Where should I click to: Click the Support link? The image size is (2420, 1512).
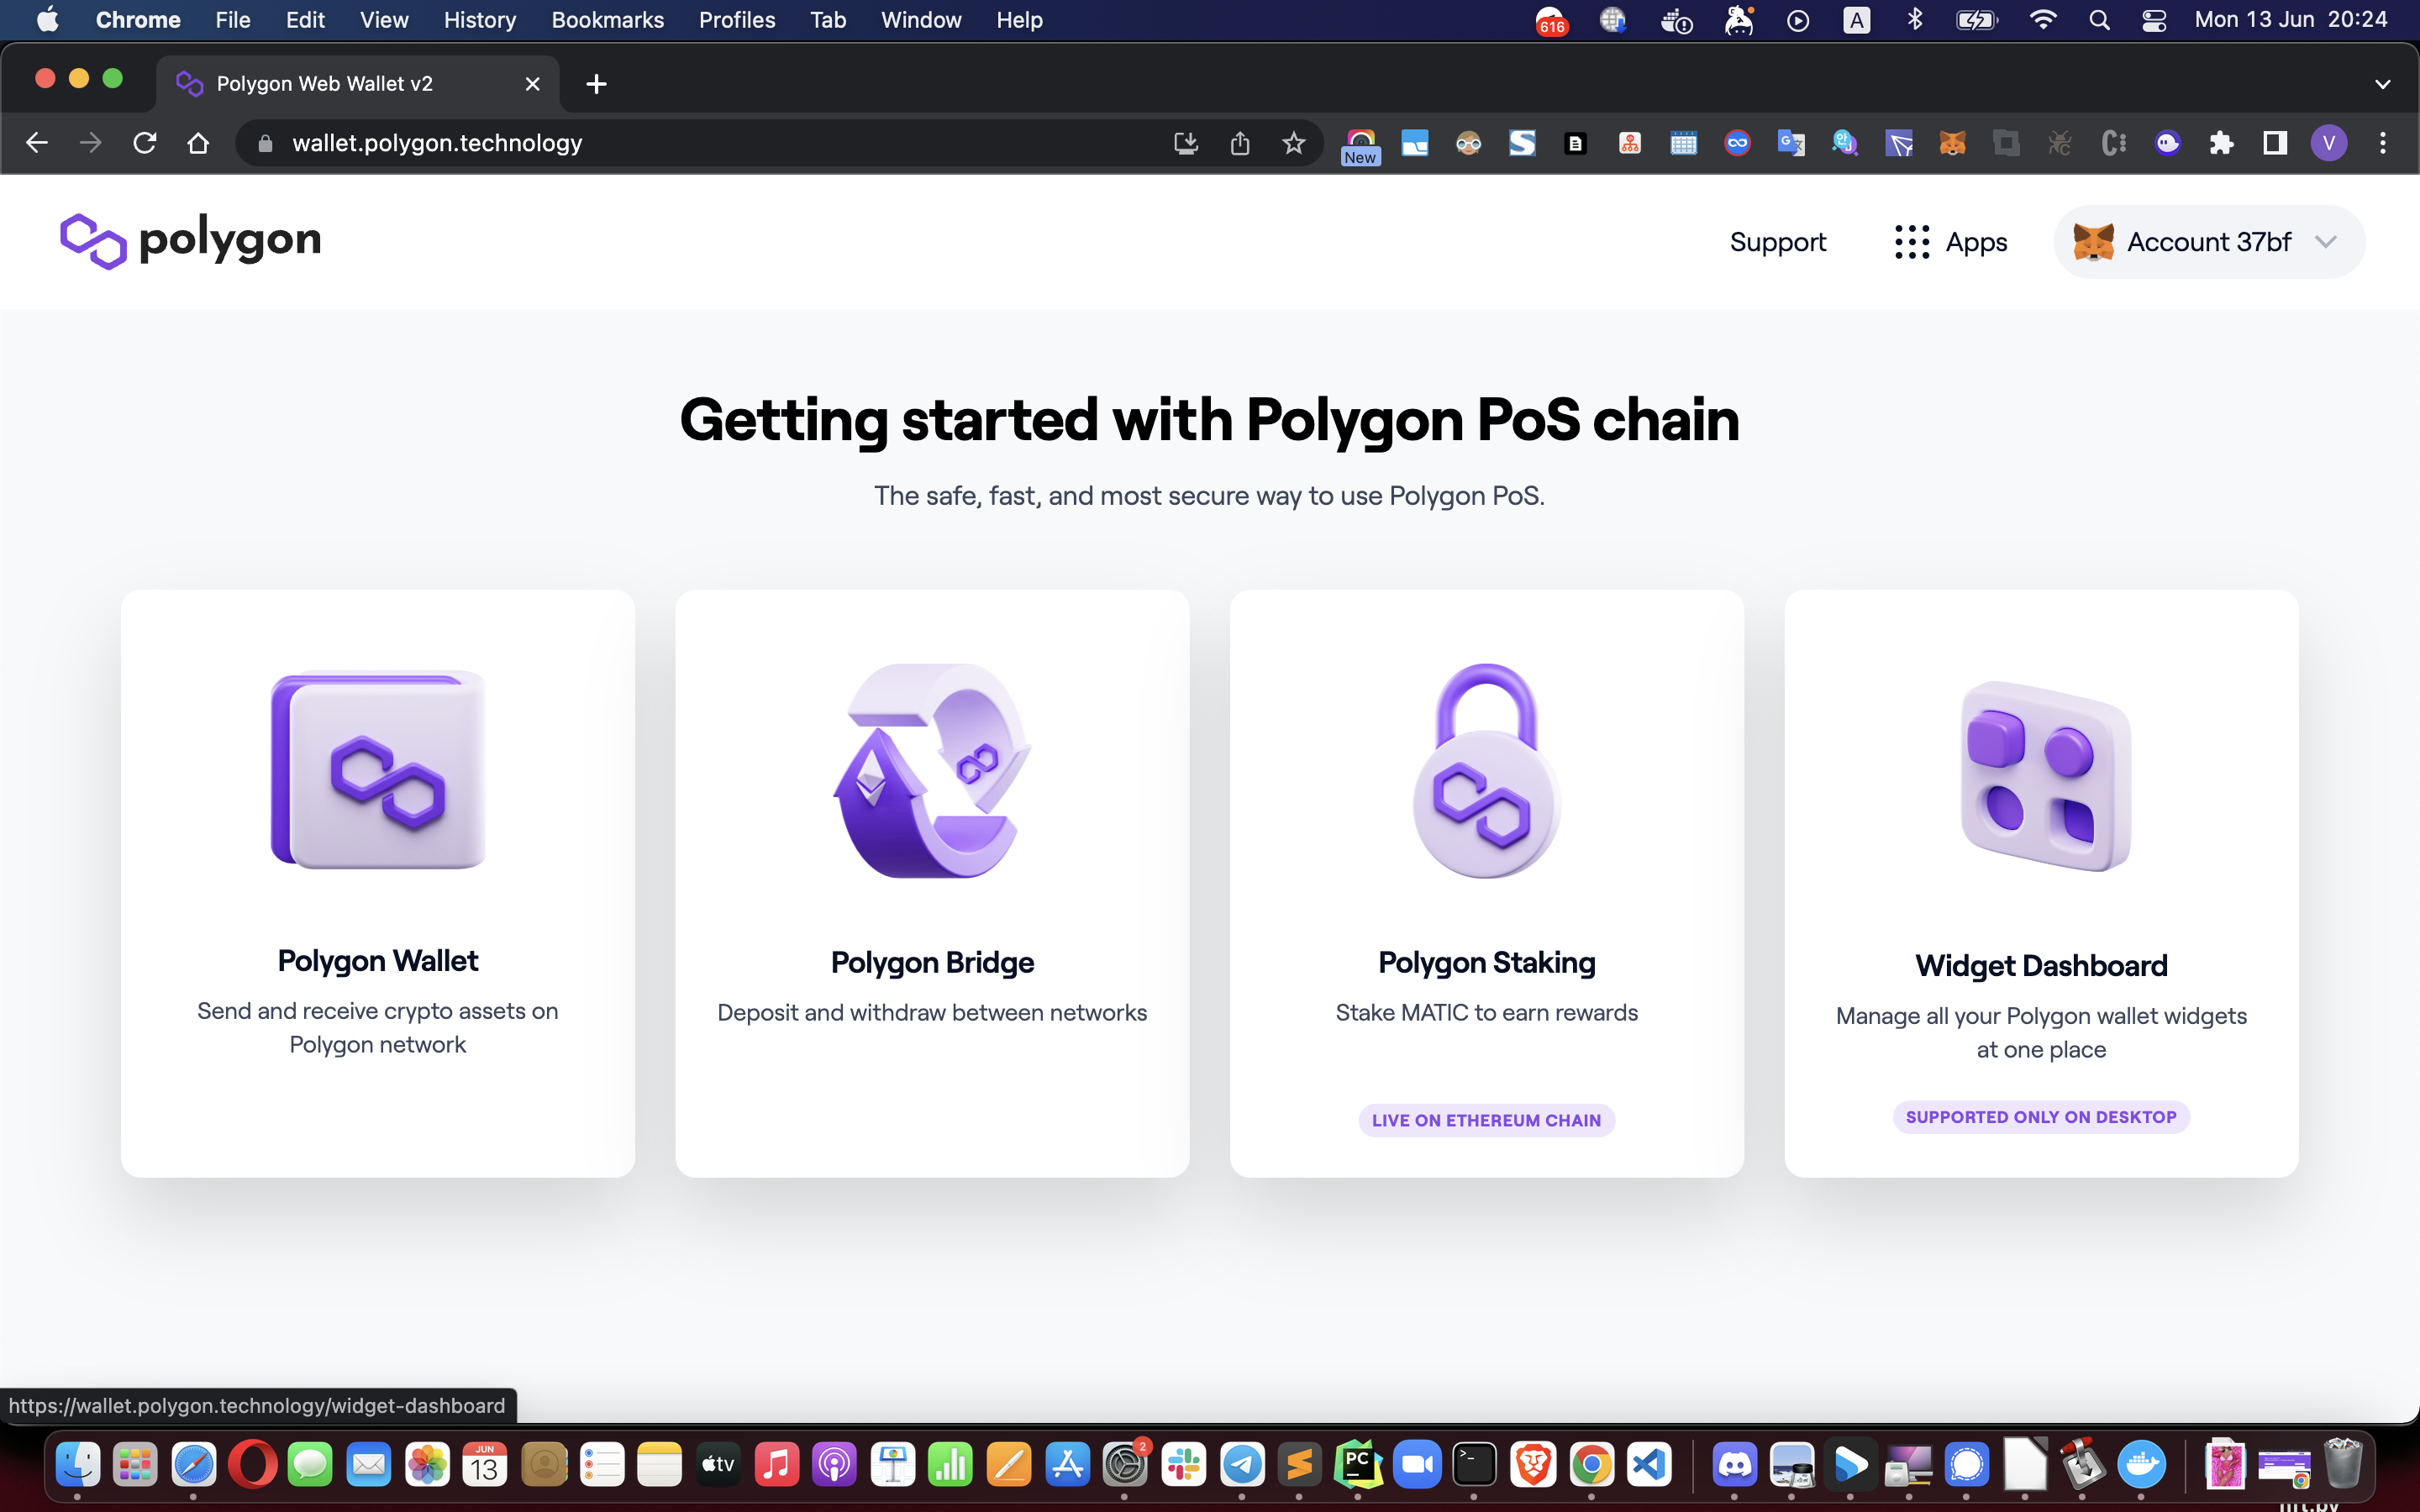point(1777,242)
